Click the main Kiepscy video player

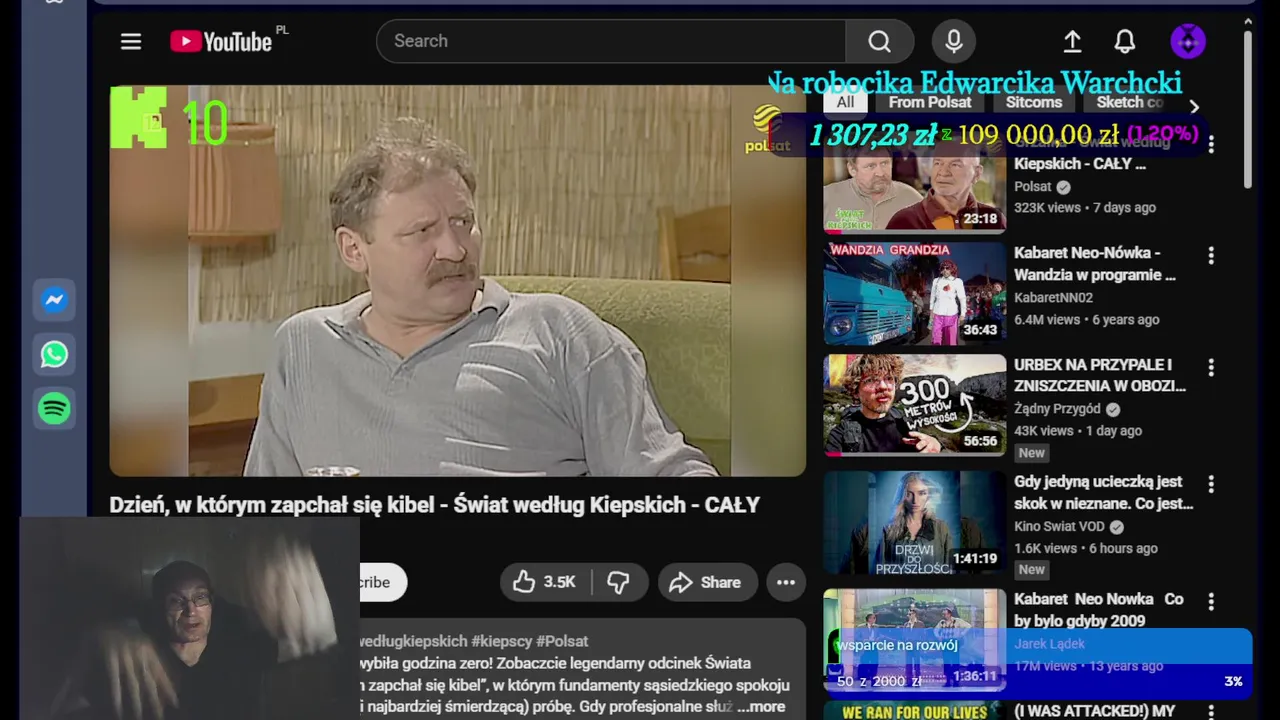(457, 280)
